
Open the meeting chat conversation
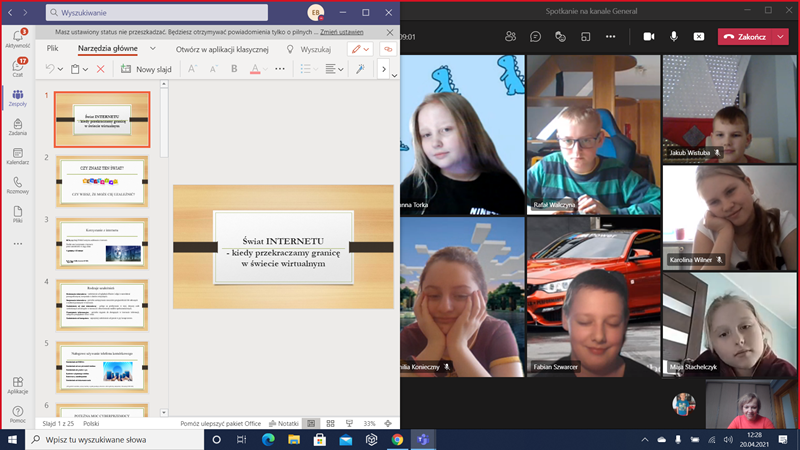click(536, 36)
